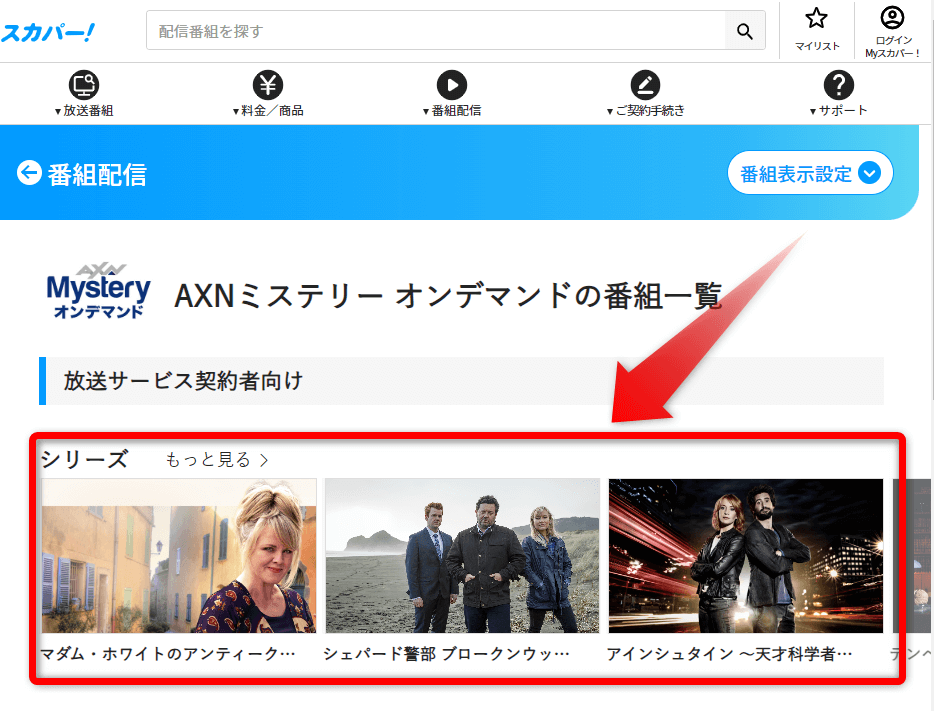Image resolution: width=934 pixels, height=711 pixels.
Task: Click the magnifier search button
Action: tap(745, 30)
